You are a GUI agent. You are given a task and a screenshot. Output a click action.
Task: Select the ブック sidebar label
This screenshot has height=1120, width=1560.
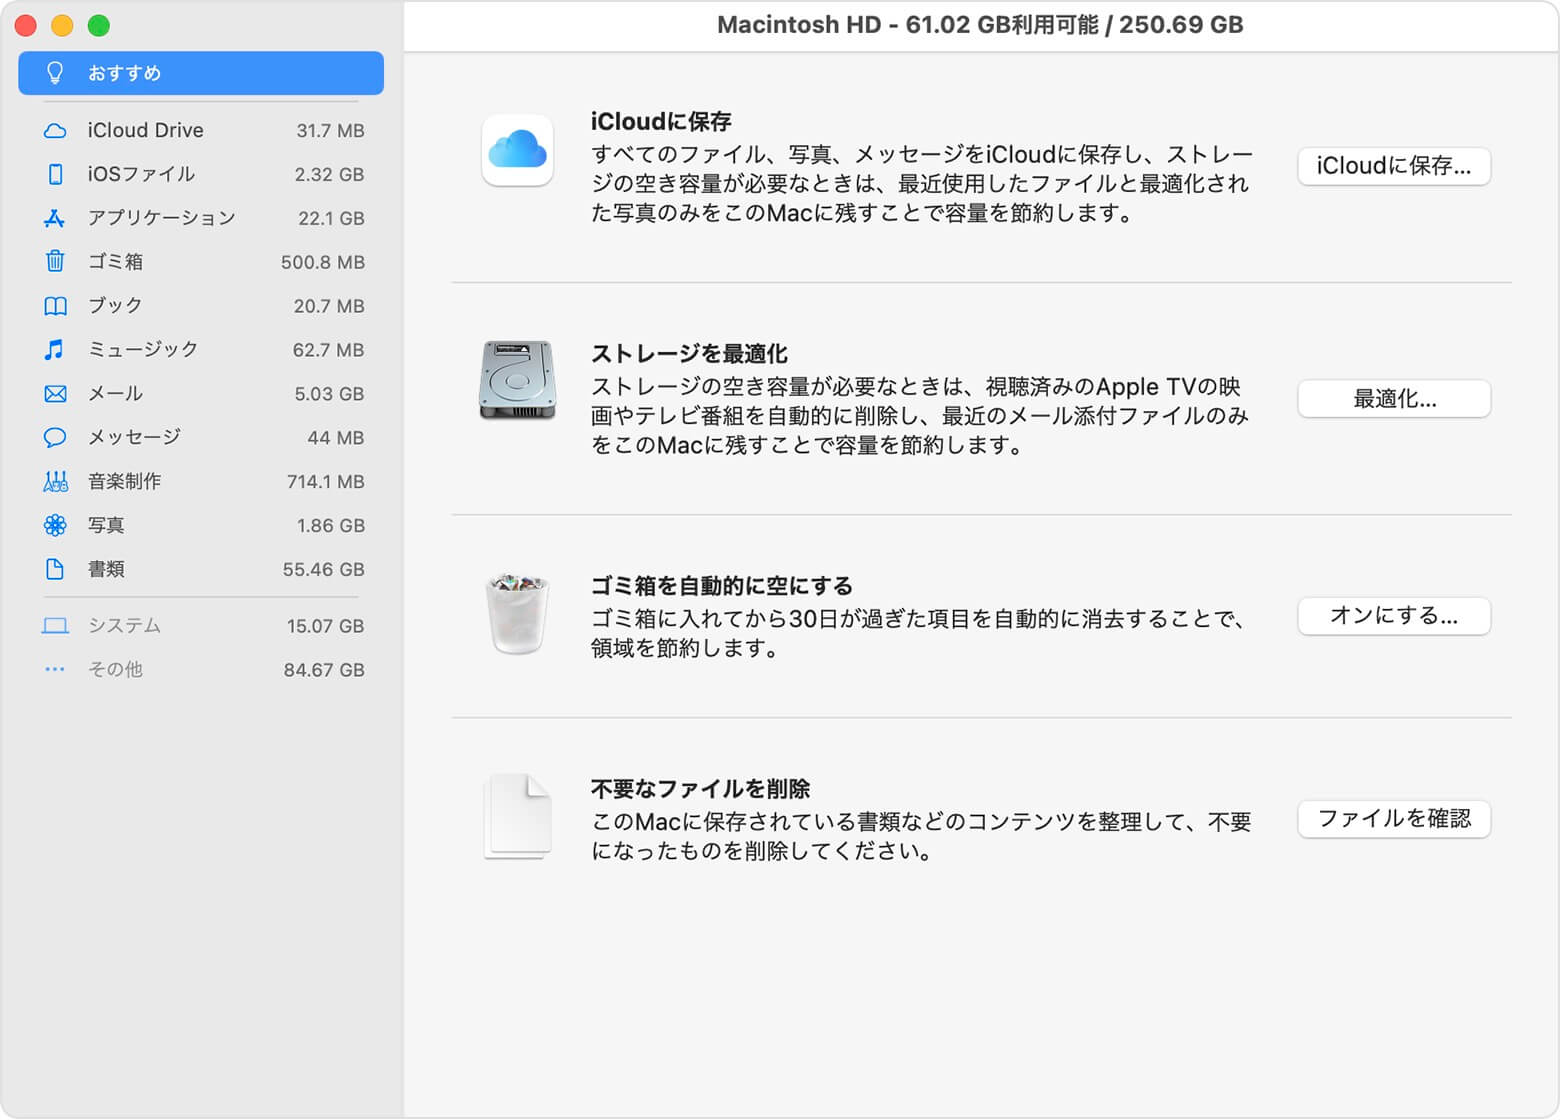[x=115, y=305]
